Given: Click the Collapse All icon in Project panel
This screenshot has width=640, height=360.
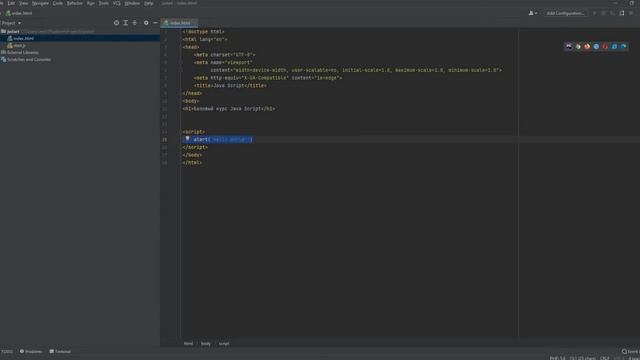Looking at the screenshot, I should click(135, 23).
